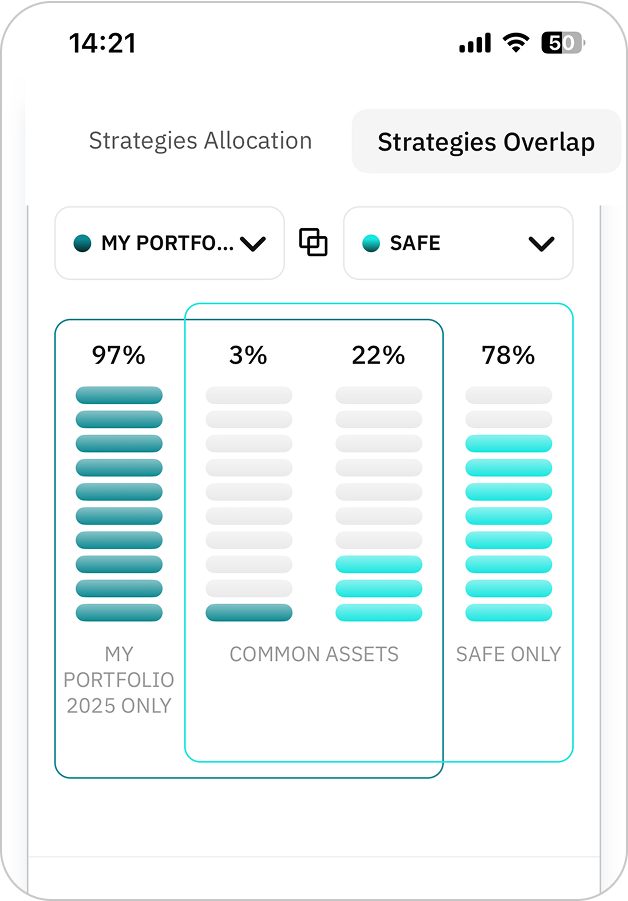Image resolution: width=628 pixels, height=901 pixels.
Task: Tap the Wi-Fi status icon
Action: 516,43
